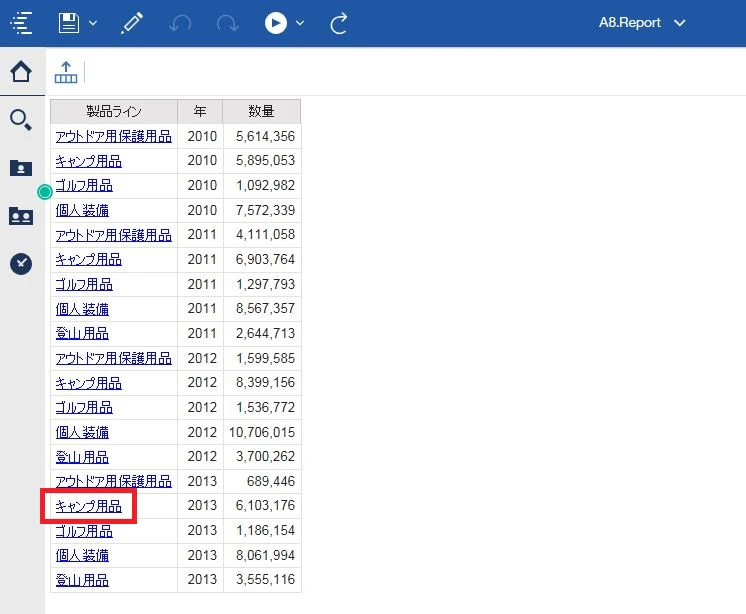Open 2011 ゴルフ用品 link
The height and width of the screenshot is (614, 746).
point(84,284)
